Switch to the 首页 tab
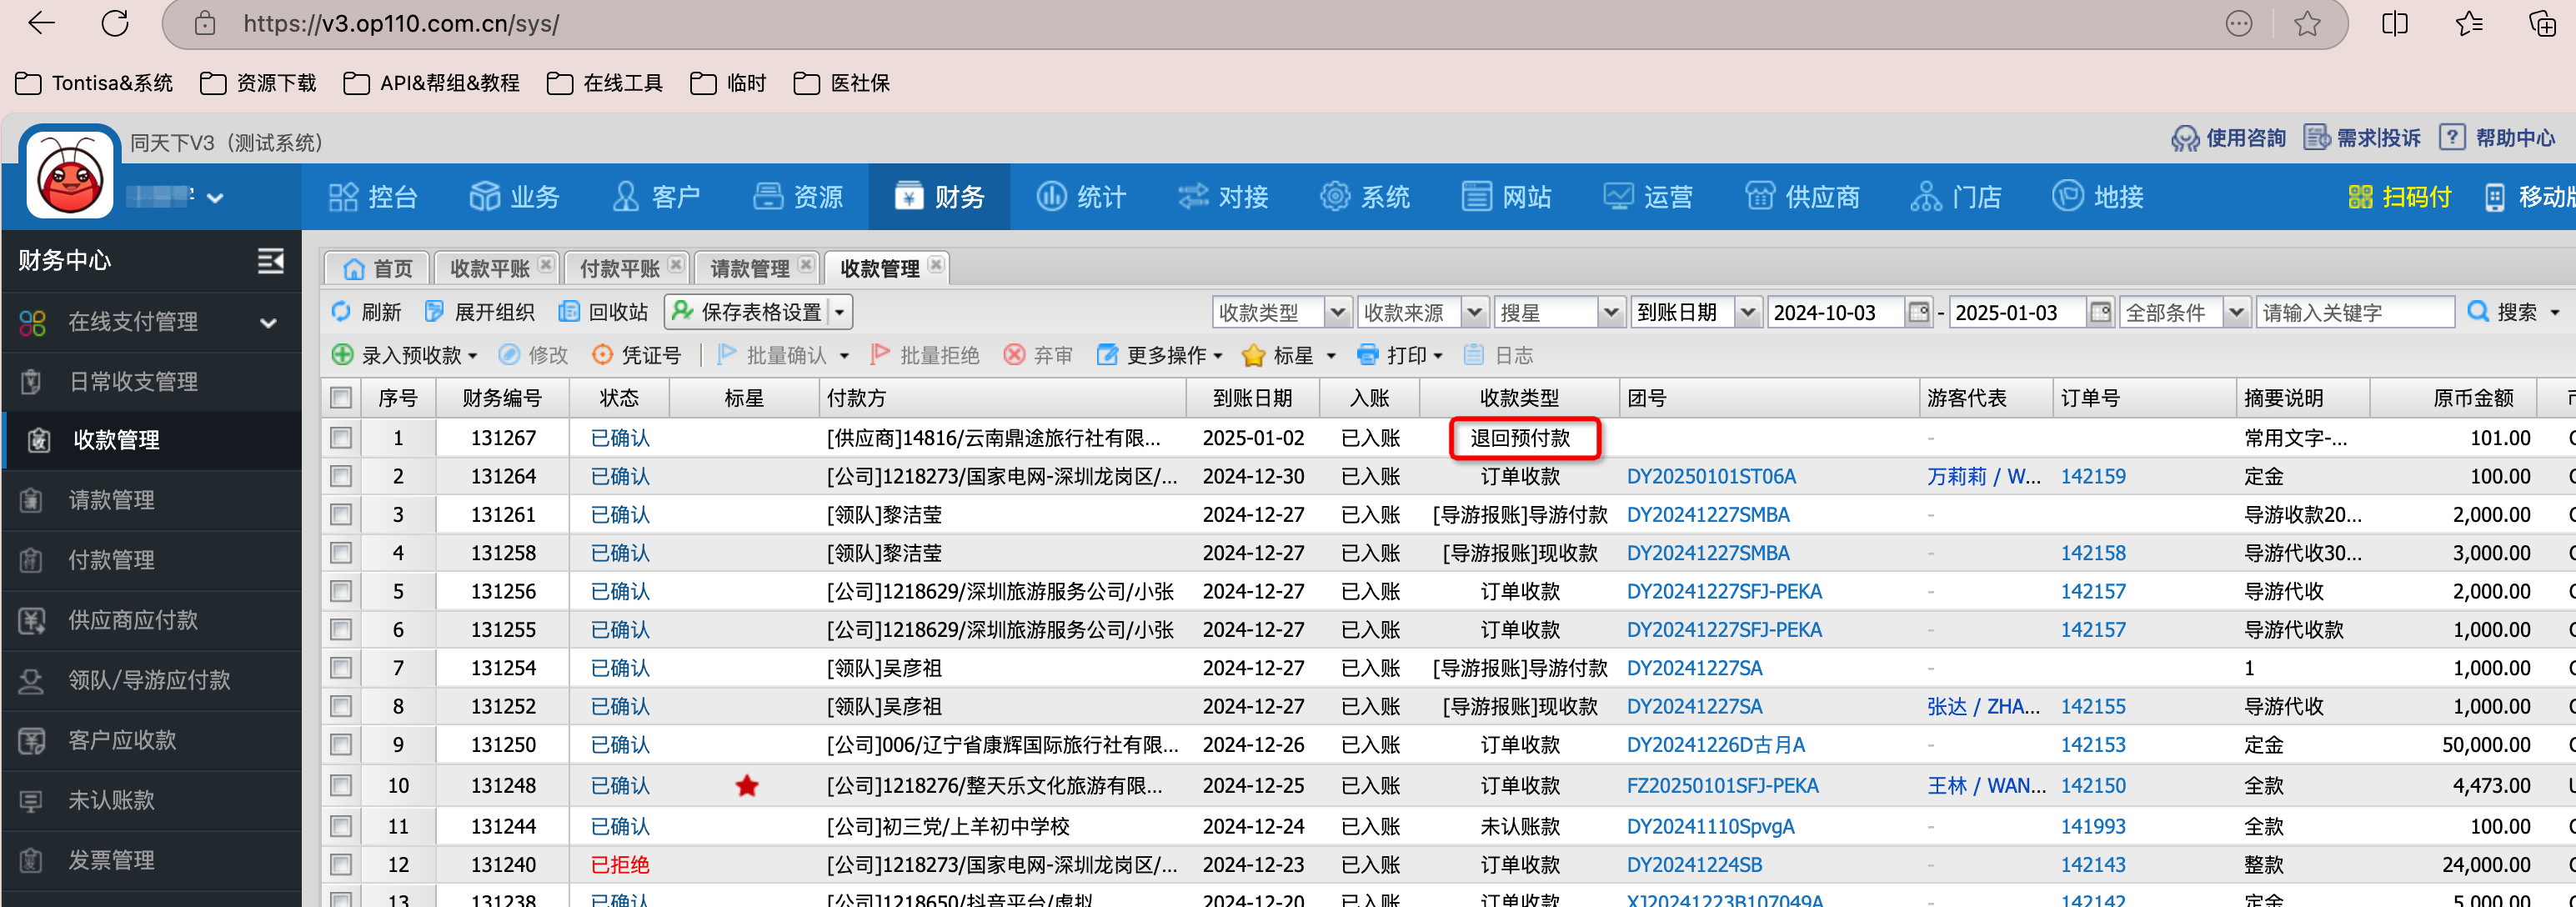This screenshot has height=907, width=2576. pyautogui.click(x=377, y=268)
